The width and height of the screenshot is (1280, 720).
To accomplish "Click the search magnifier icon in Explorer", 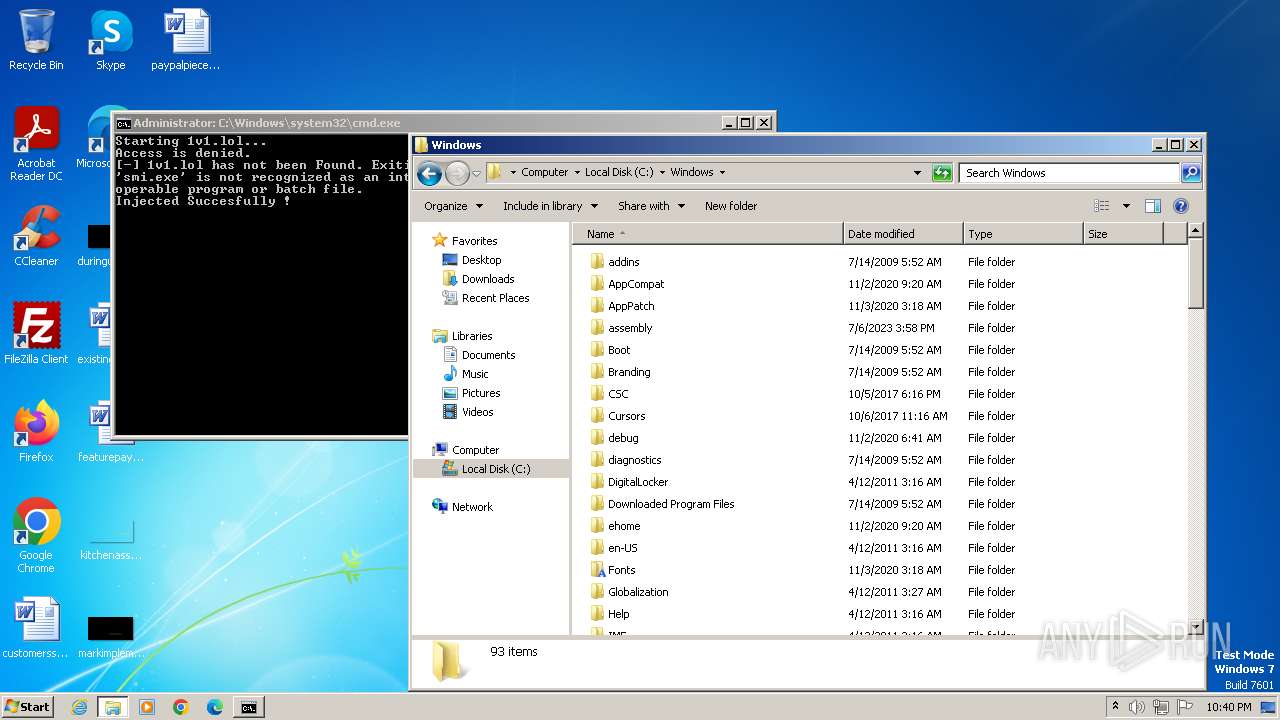I will tap(1190, 173).
